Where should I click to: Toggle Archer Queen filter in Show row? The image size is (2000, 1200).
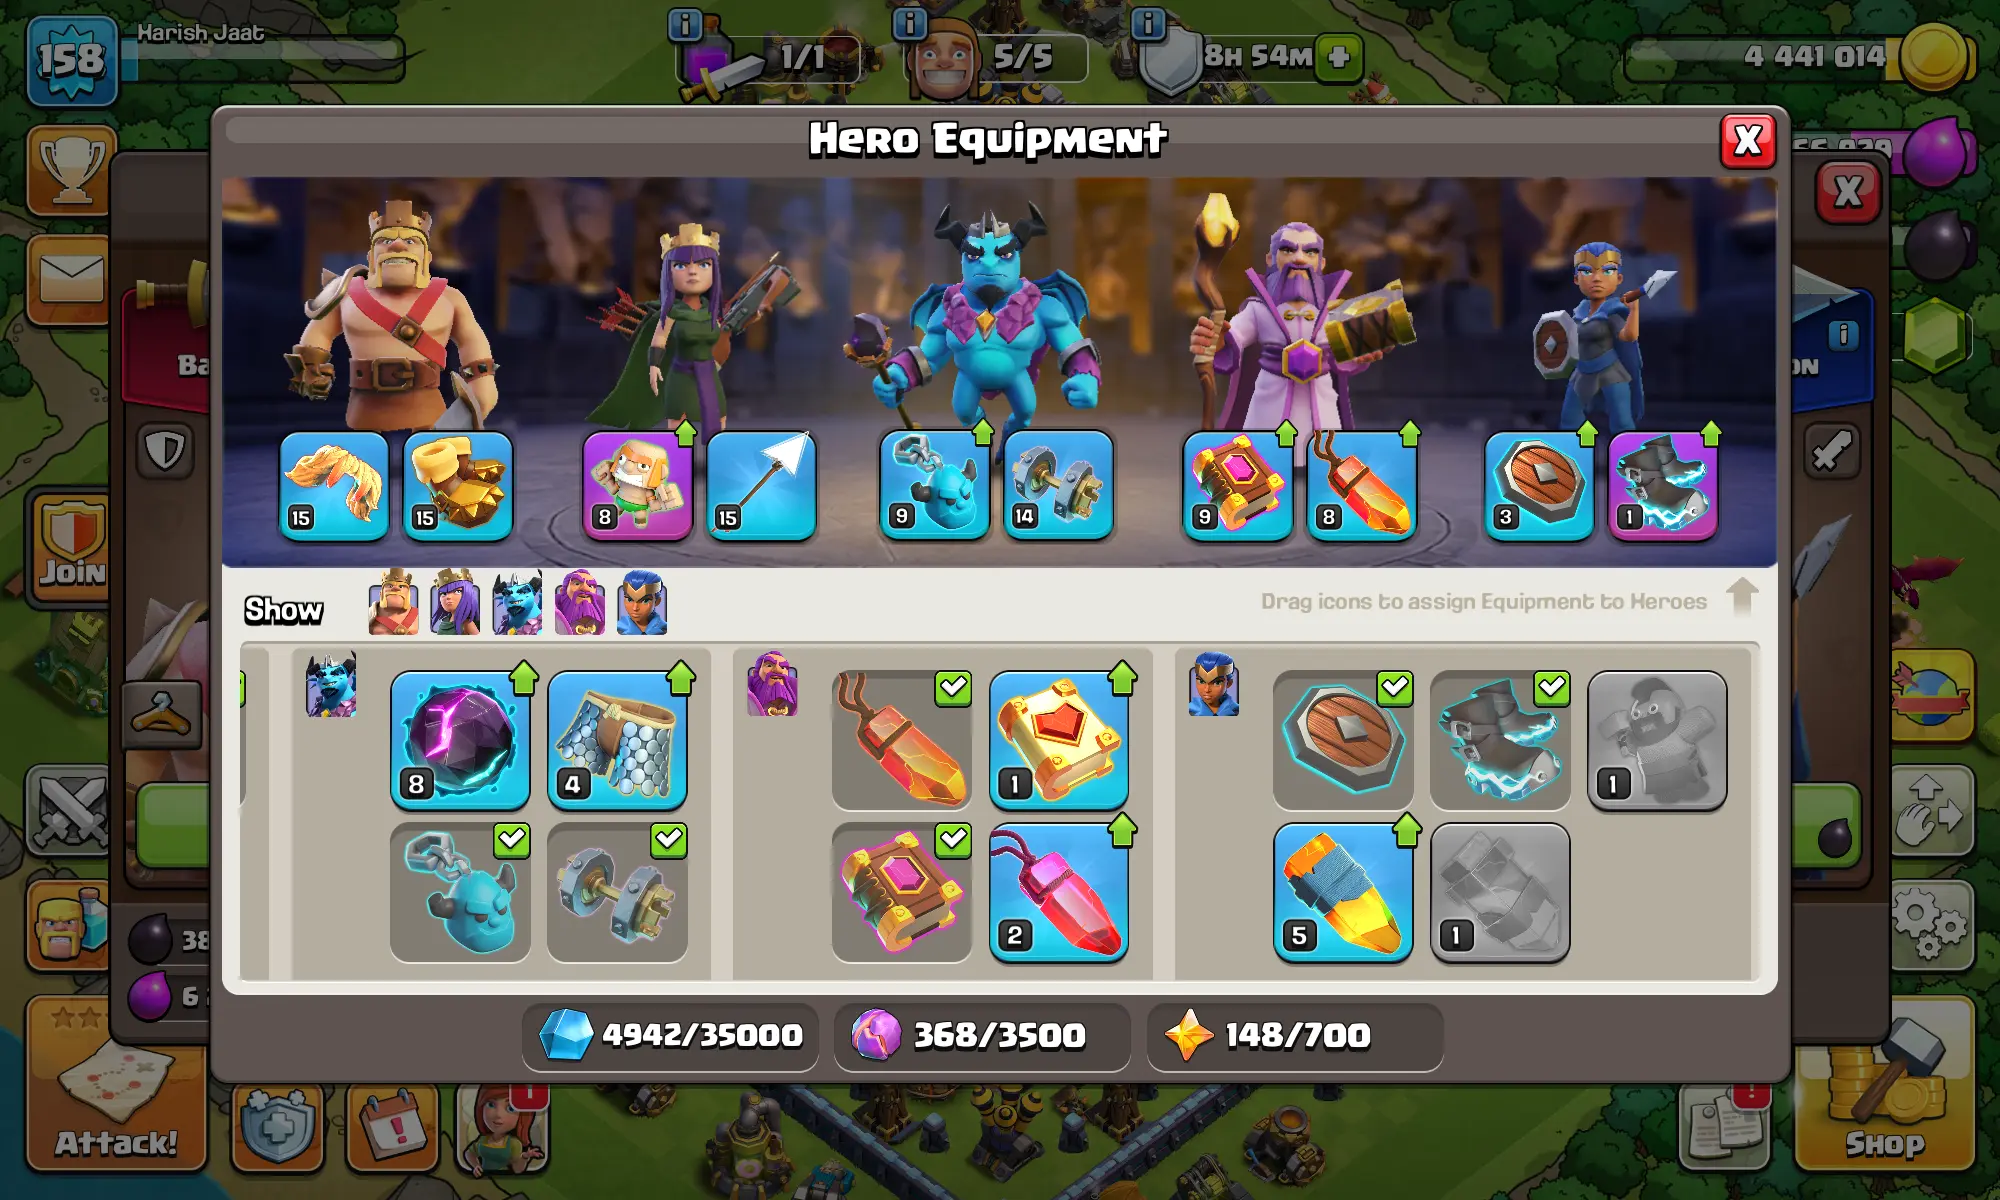(x=455, y=603)
